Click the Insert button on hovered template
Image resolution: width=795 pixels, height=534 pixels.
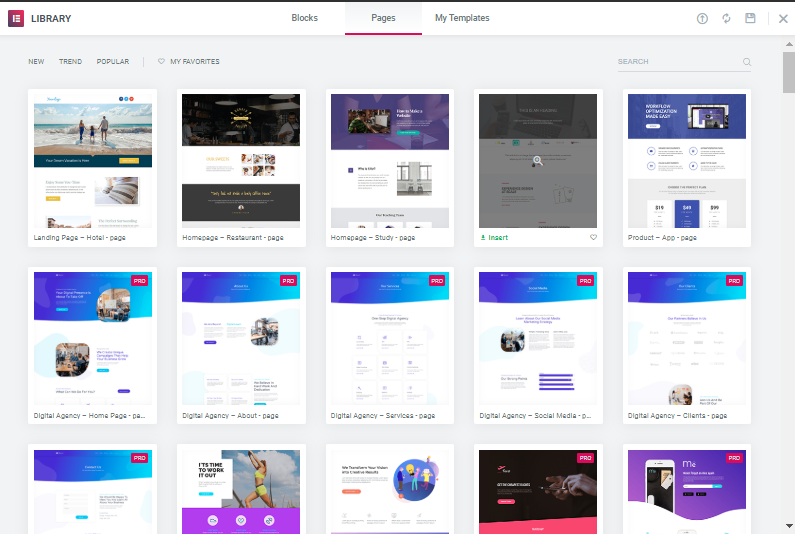pyautogui.click(x=494, y=237)
